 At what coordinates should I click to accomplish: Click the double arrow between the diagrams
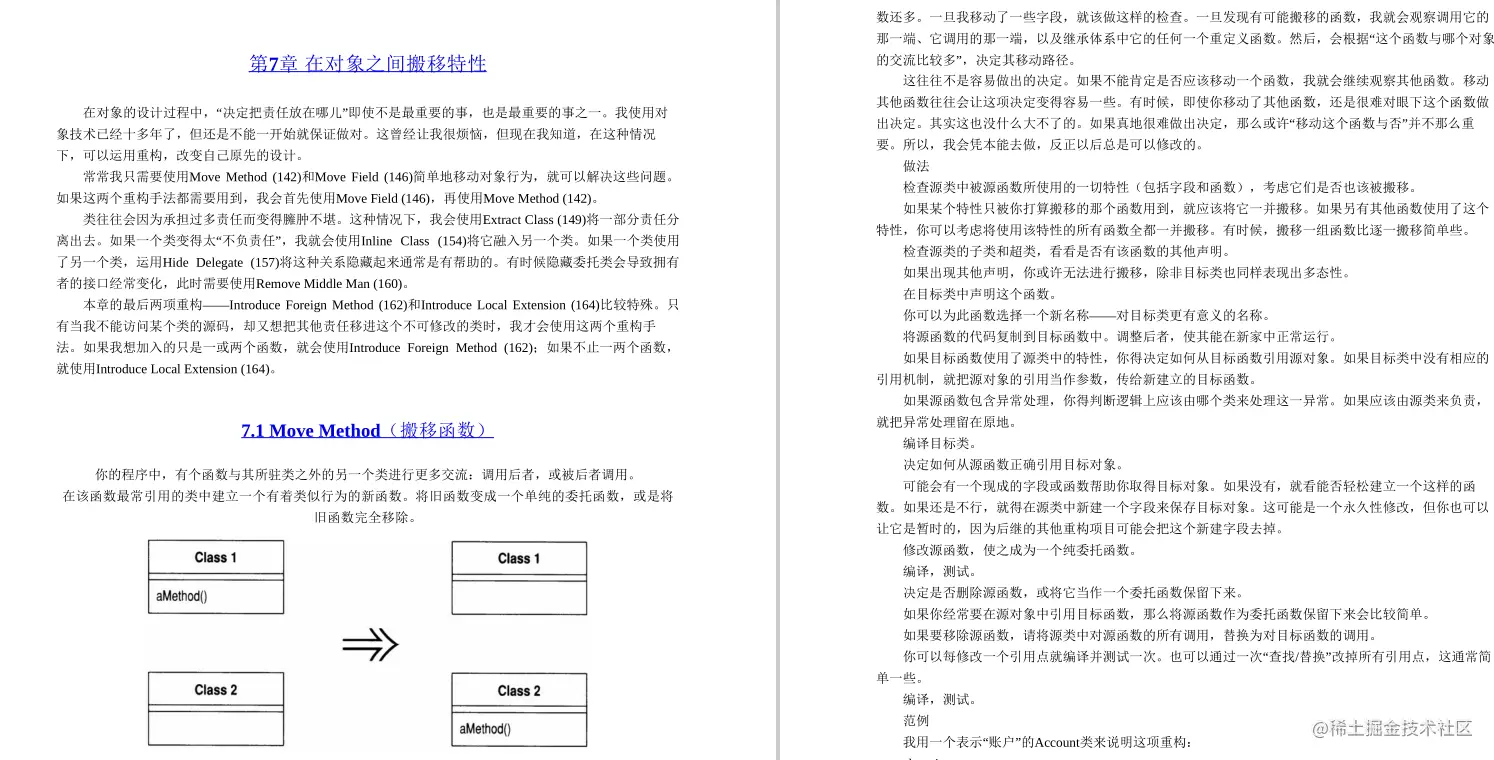click(x=372, y=645)
